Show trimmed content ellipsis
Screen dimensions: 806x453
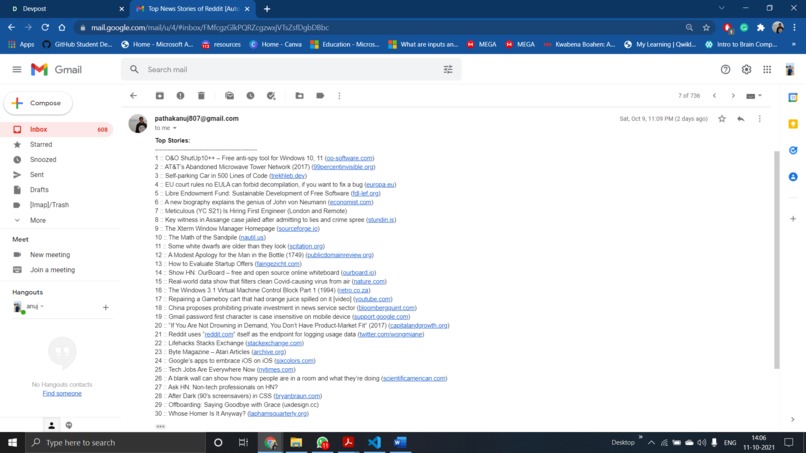[x=160, y=426]
